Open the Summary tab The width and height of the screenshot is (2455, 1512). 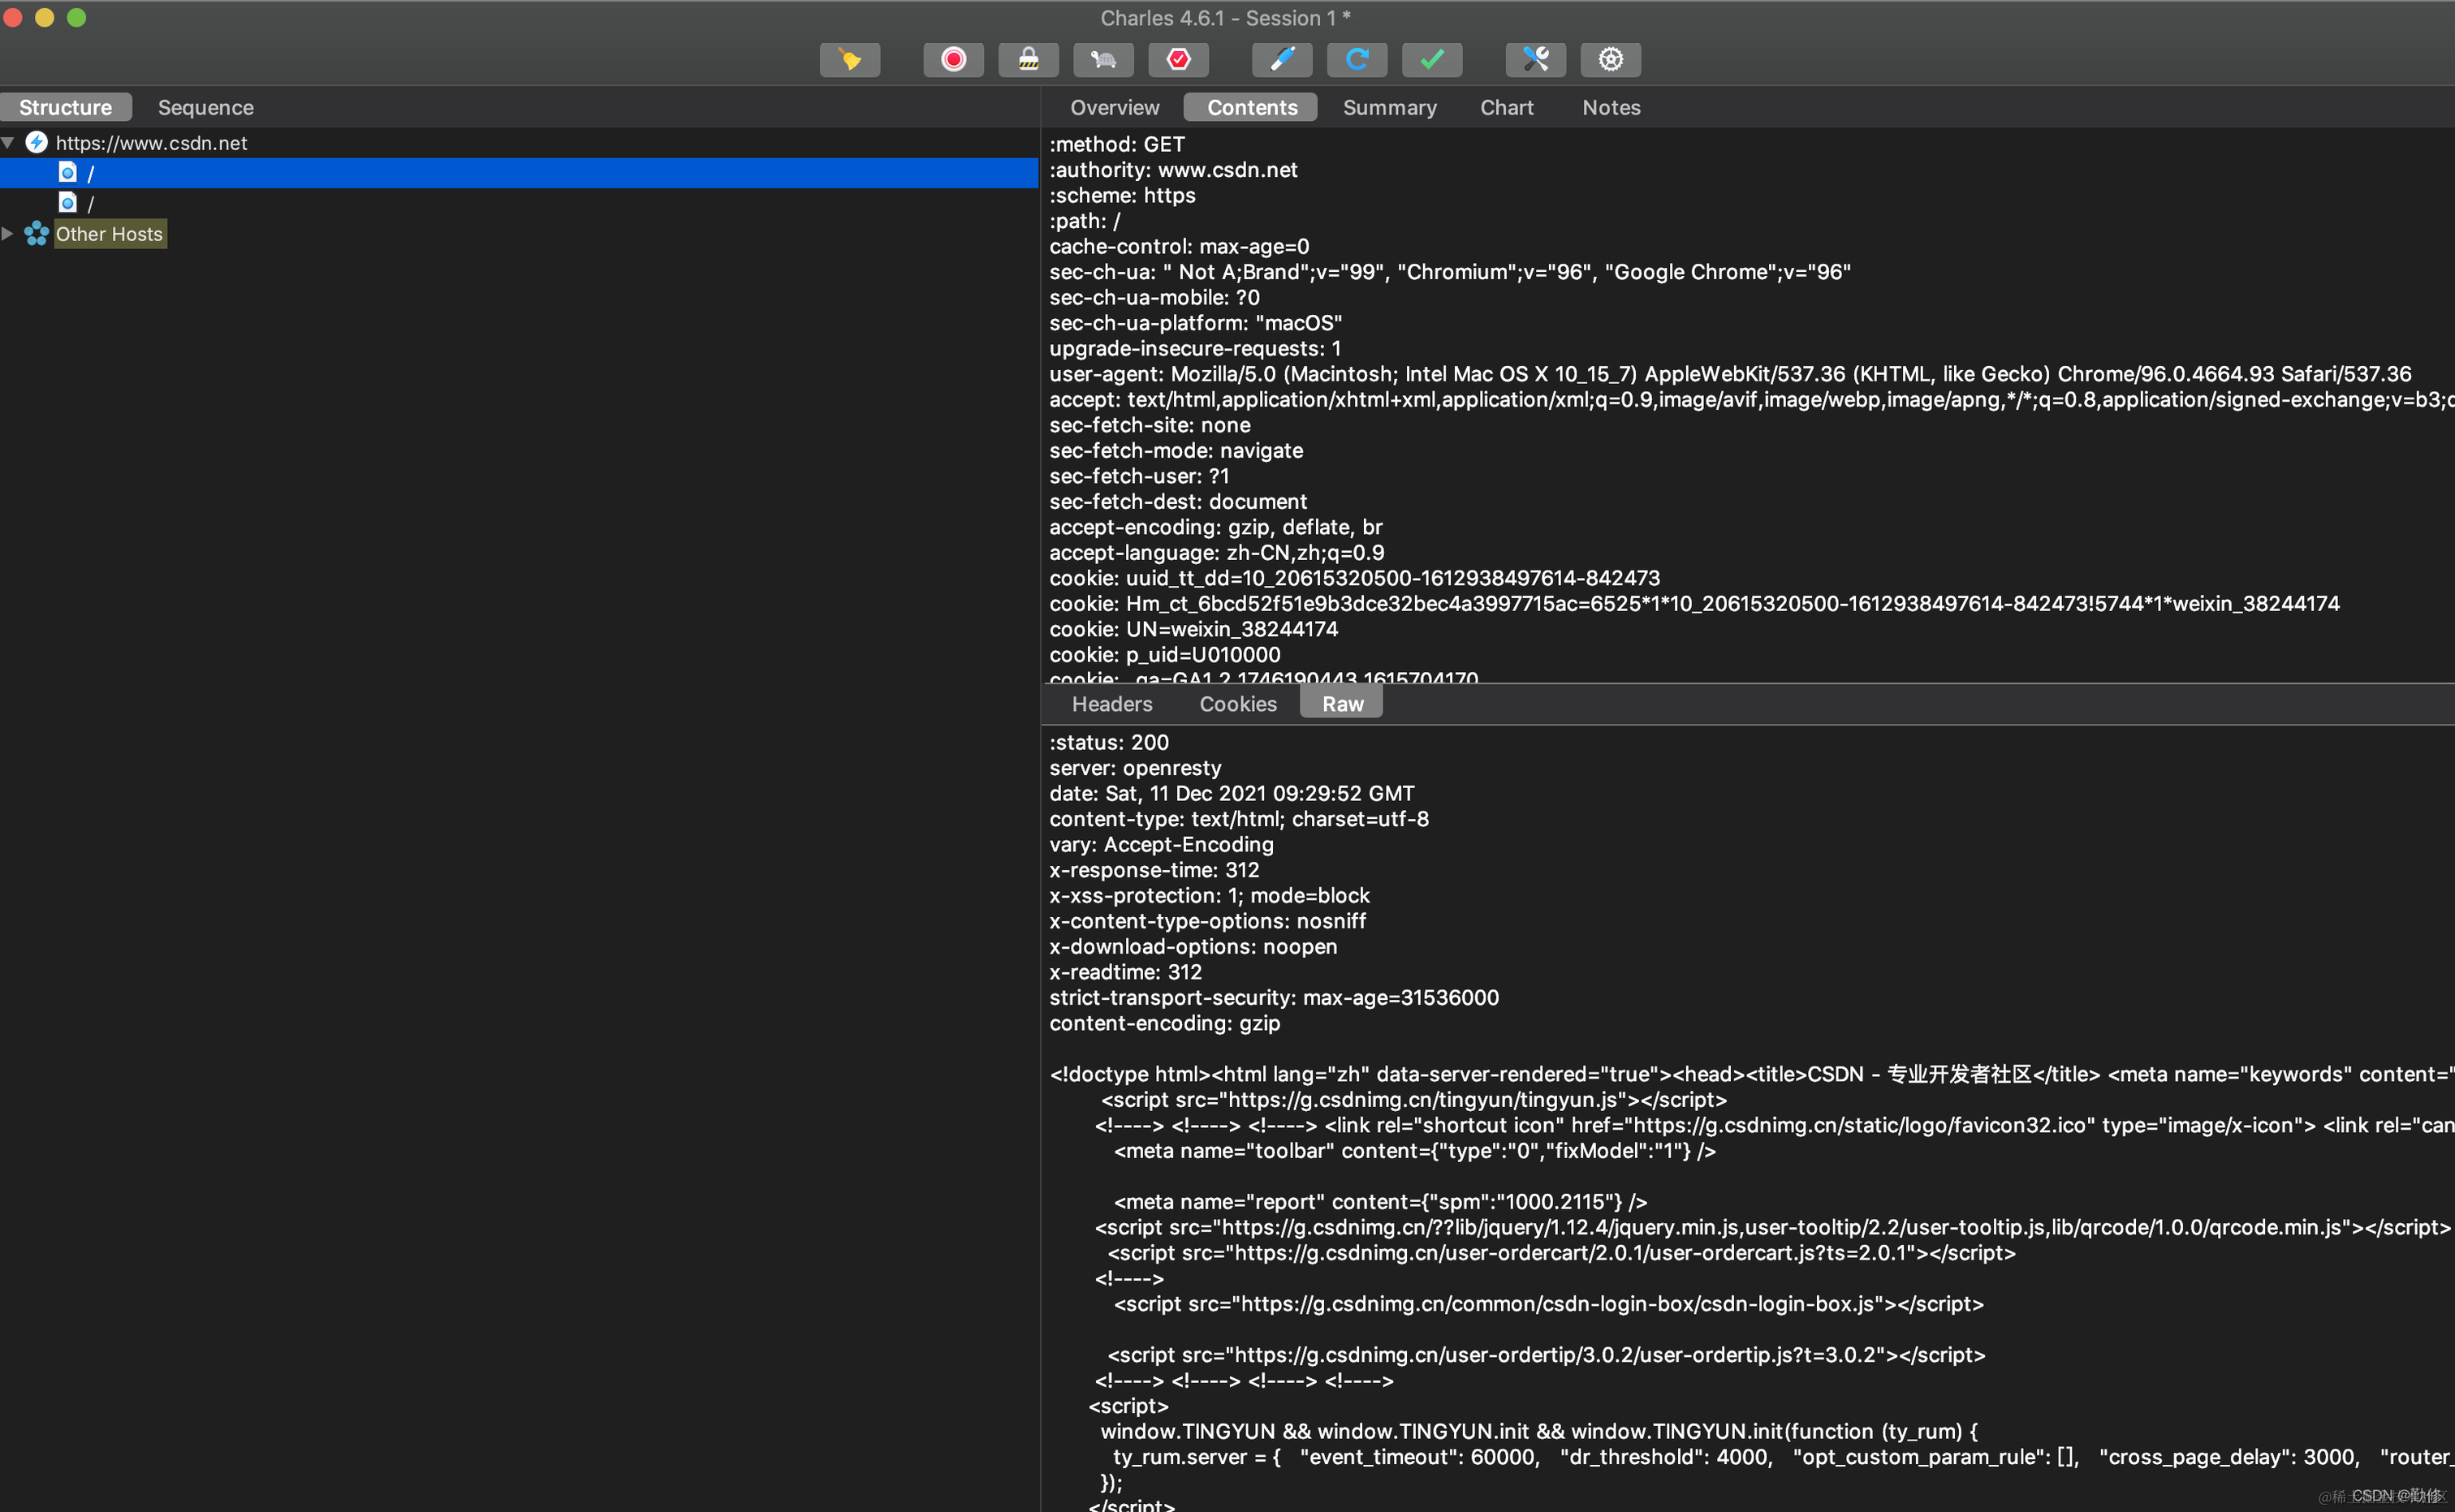pyautogui.click(x=1389, y=107)
